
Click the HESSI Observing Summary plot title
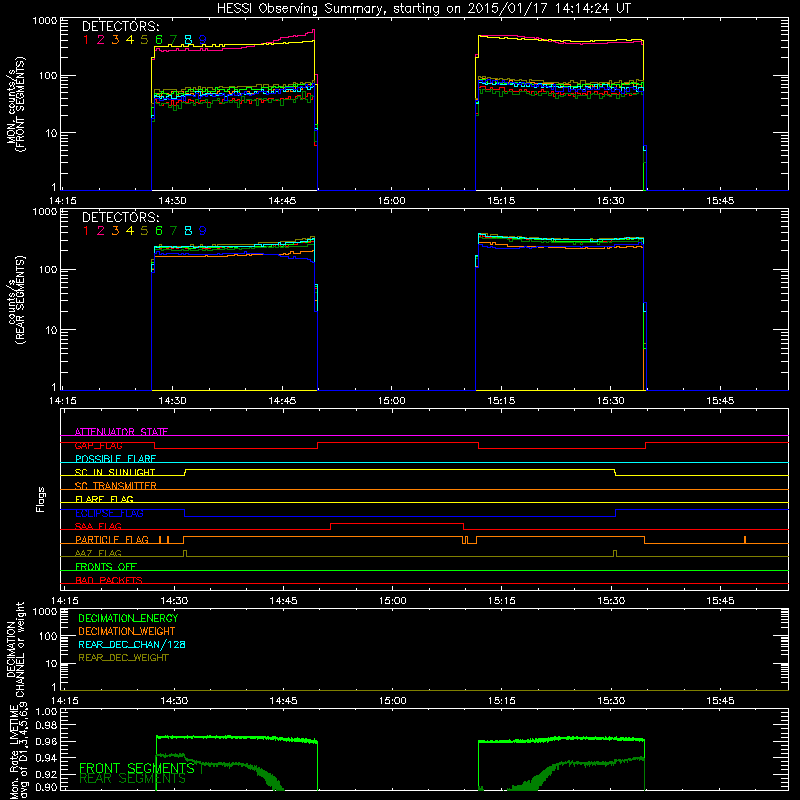pos(424,8)
